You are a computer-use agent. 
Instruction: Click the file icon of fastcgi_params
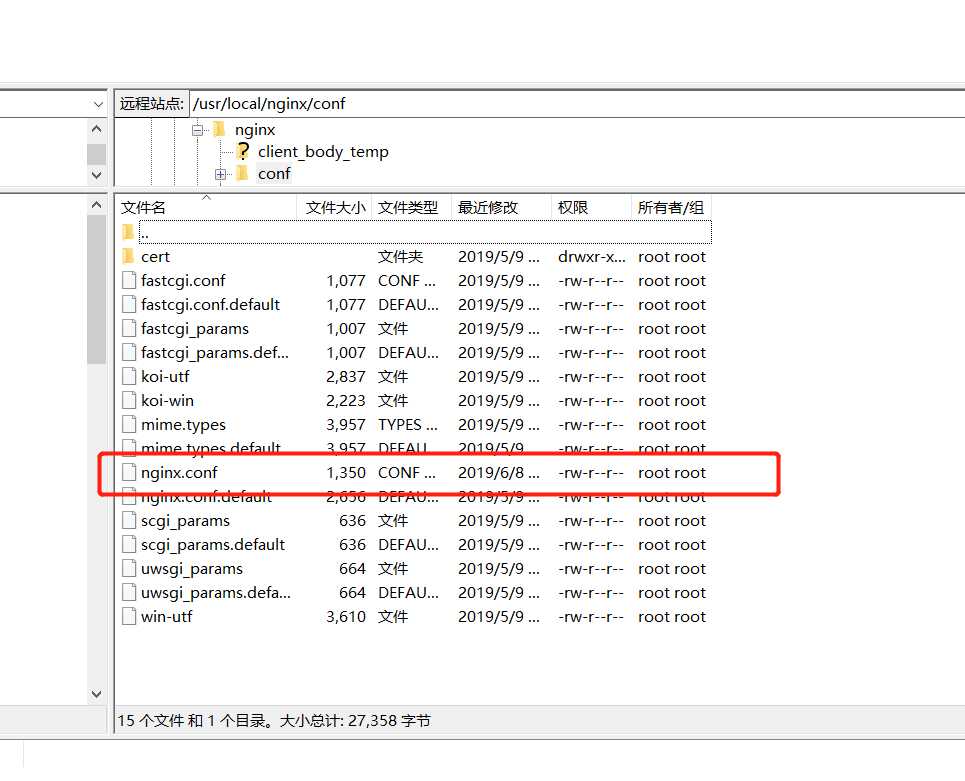[129, 329]
